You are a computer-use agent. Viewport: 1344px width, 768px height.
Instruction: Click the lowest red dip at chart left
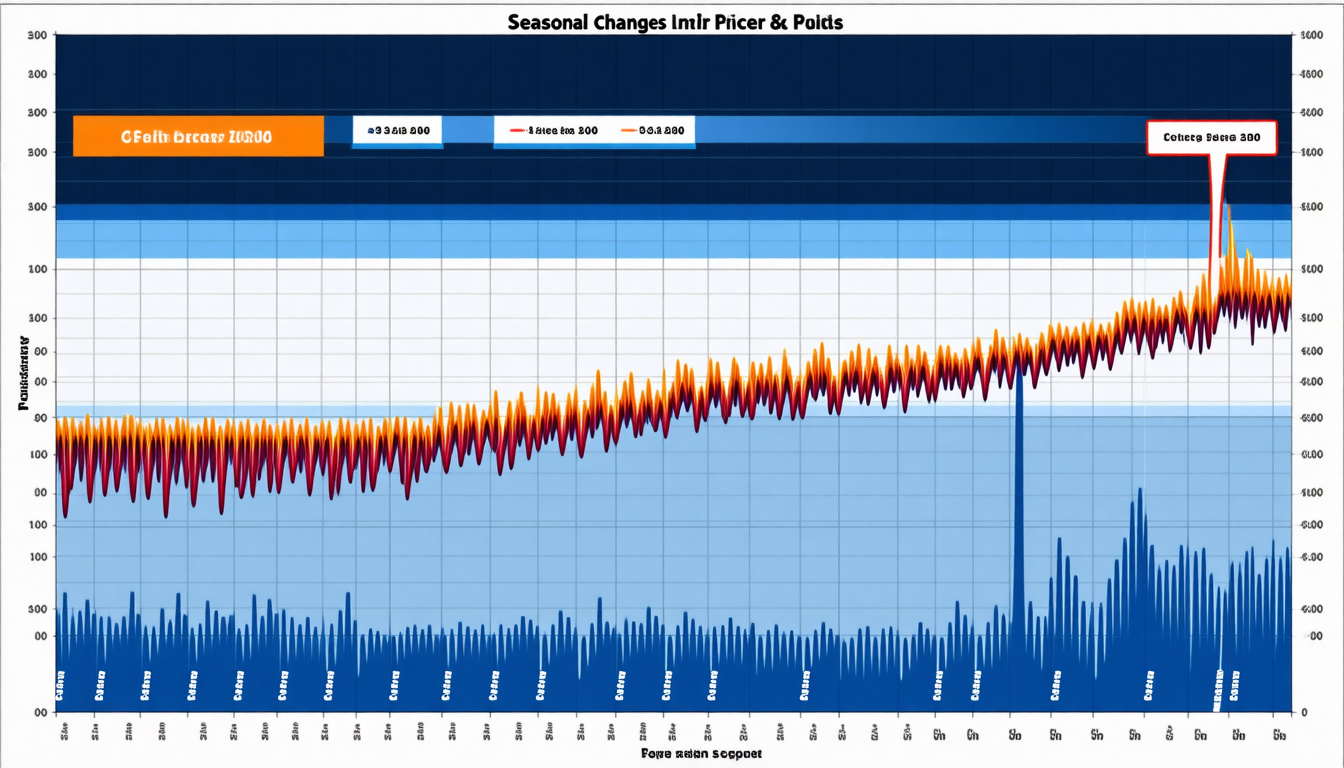tap(66, 514)
